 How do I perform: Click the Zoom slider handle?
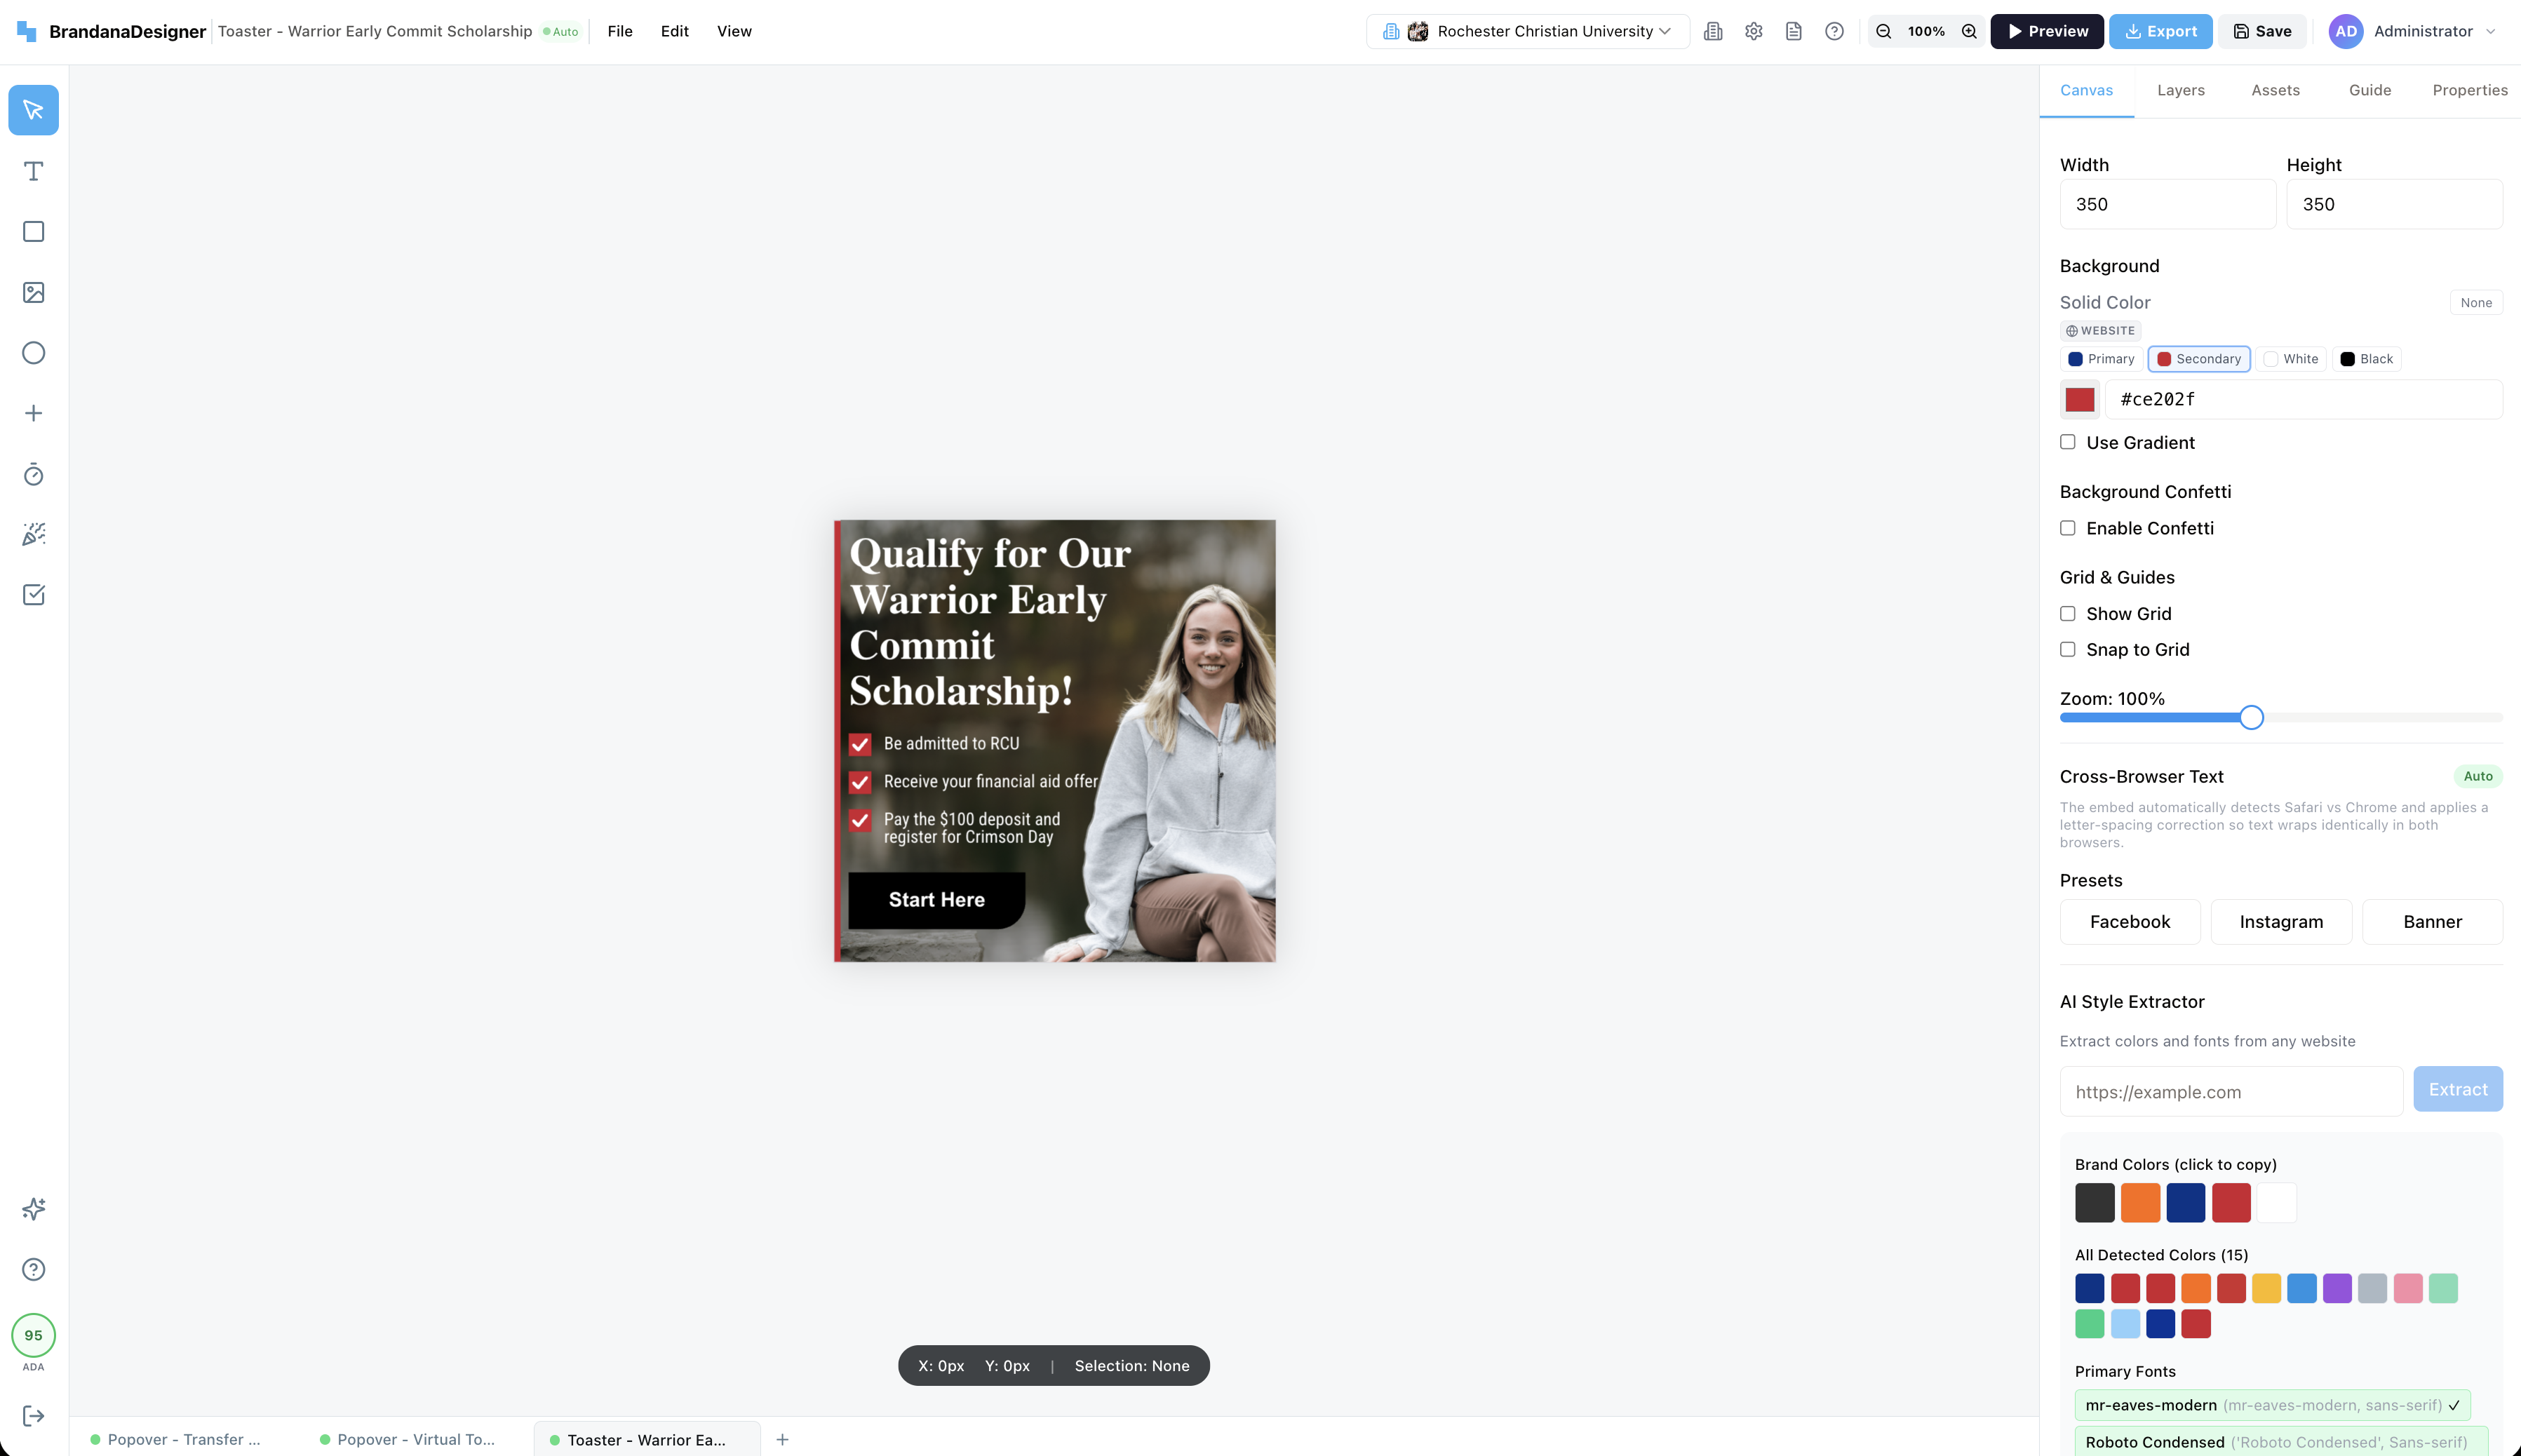(x=2251, y=717)
